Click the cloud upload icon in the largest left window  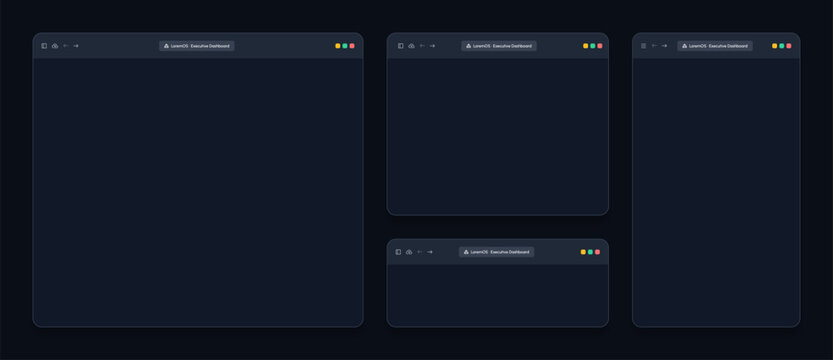[x=55, y=46]
